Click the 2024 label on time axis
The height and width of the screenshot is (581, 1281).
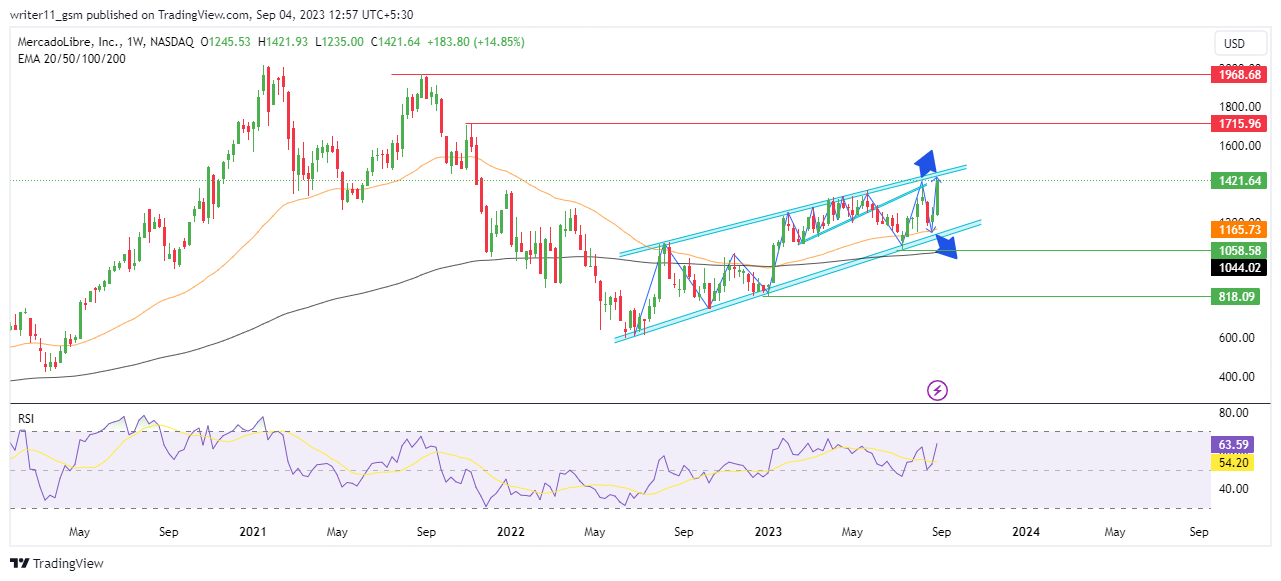(1025, 532)
